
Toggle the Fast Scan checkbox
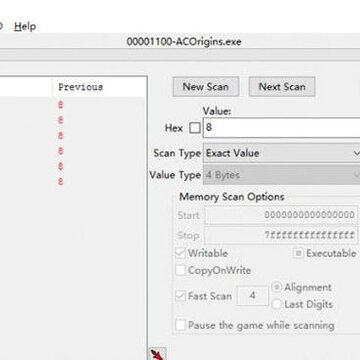[x=180, y=296]
